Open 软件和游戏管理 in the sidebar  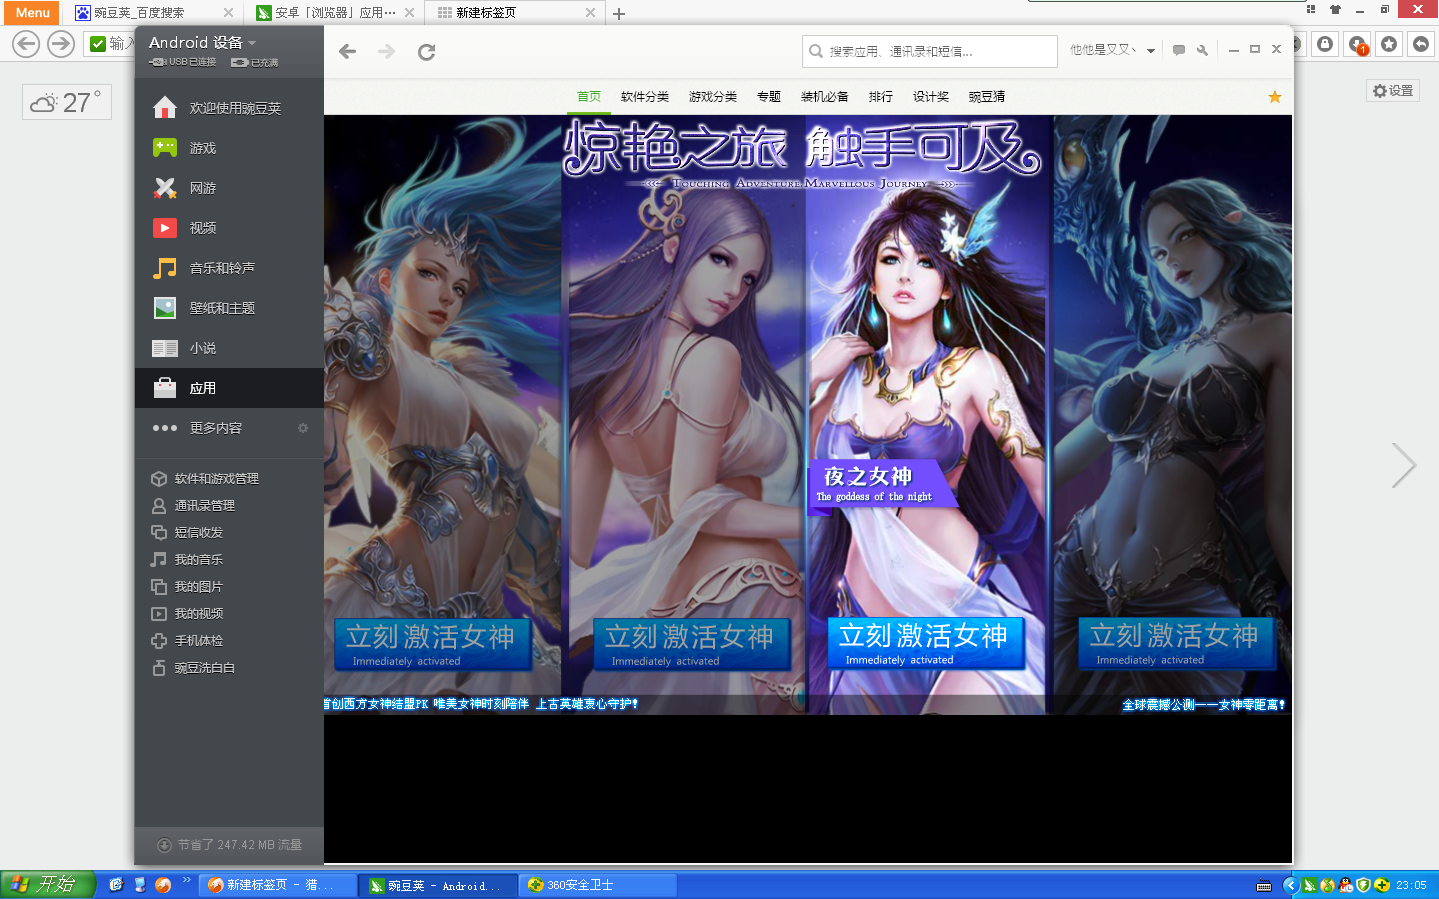tap(216, 479)
